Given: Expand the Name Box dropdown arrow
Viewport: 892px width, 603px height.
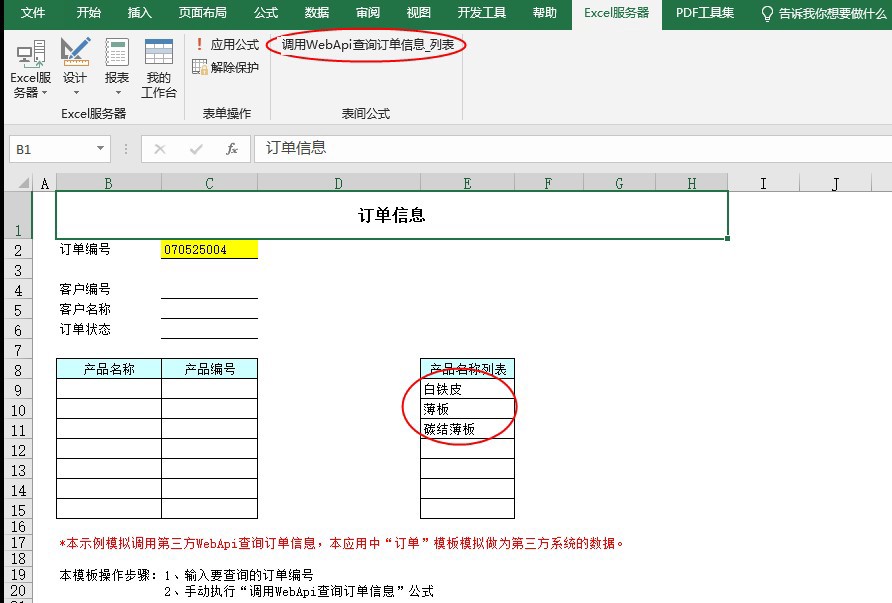Looking at the screenshot, I should click(x=100, y=149).
